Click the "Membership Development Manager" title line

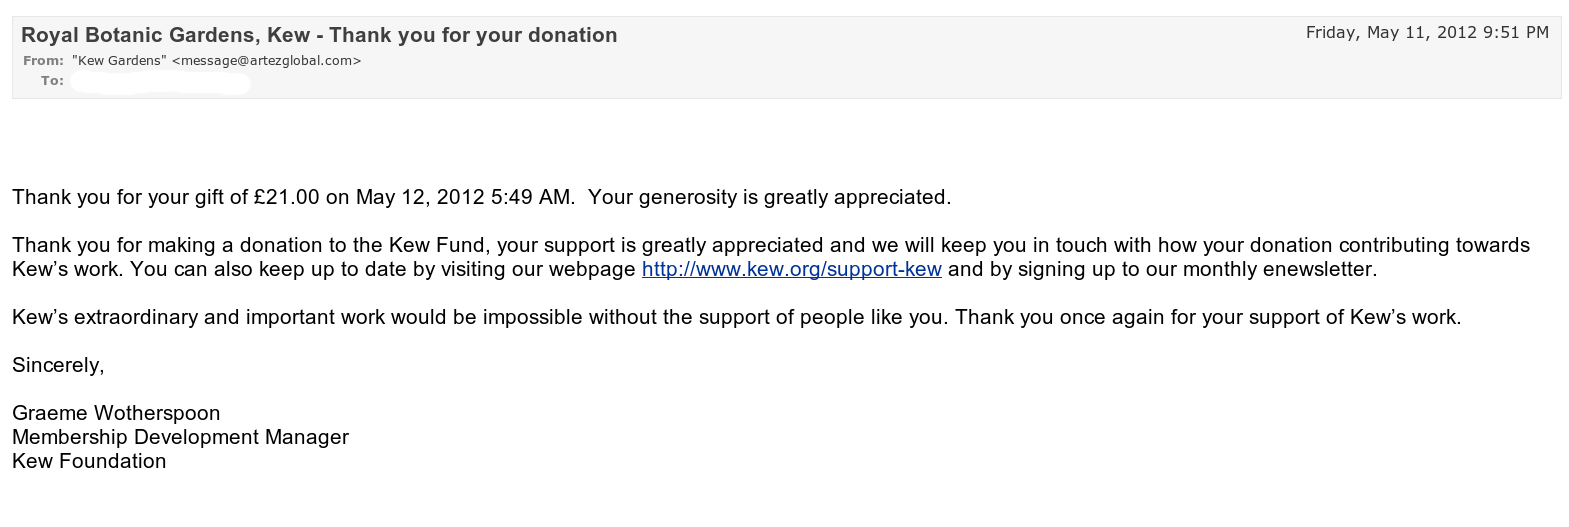pyautogui.click(x=180, y=437)
